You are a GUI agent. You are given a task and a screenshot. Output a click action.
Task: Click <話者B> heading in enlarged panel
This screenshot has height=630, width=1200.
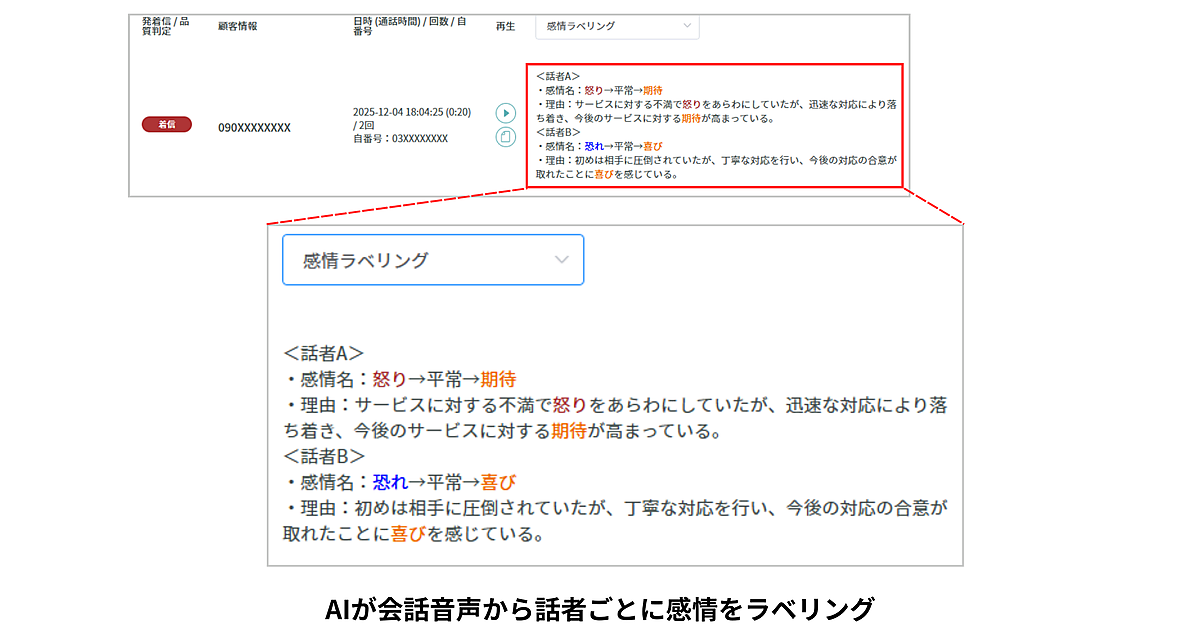pyautogui.click(x=323, y=456)
